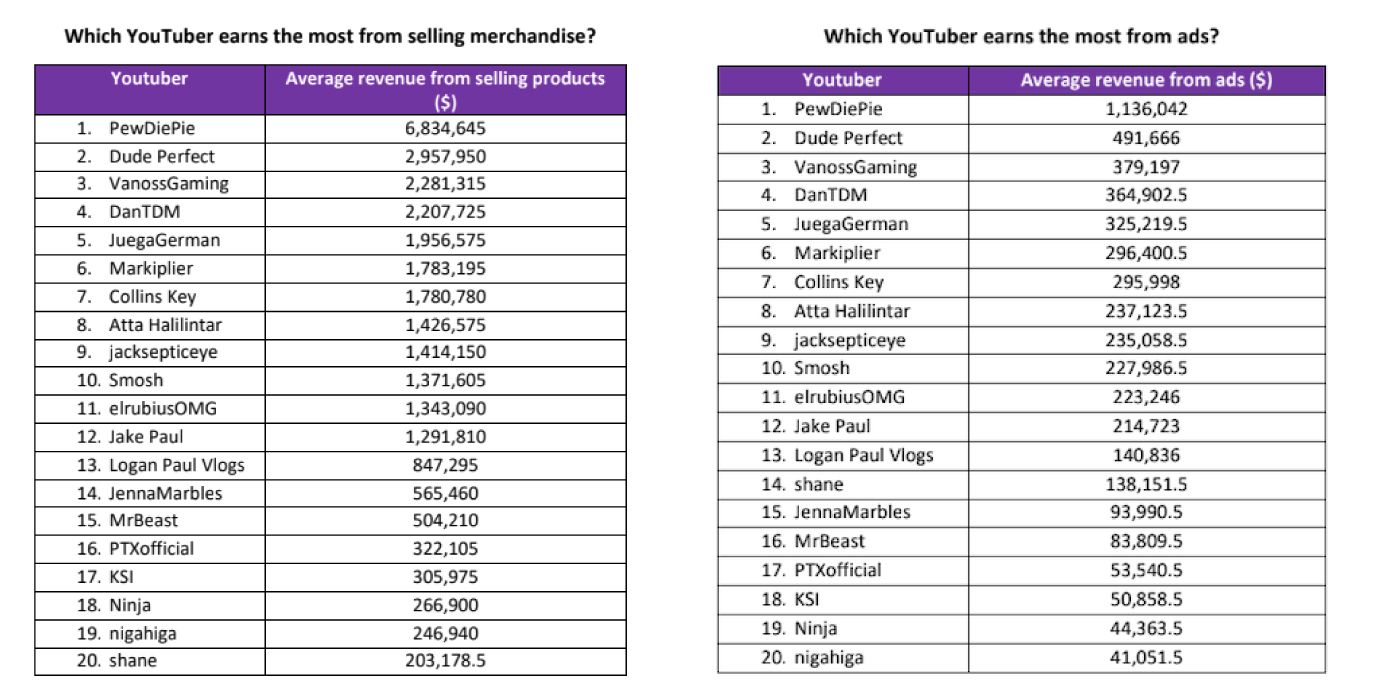Click the merchandise table's "Youtuber" column header

click(149, 78)
